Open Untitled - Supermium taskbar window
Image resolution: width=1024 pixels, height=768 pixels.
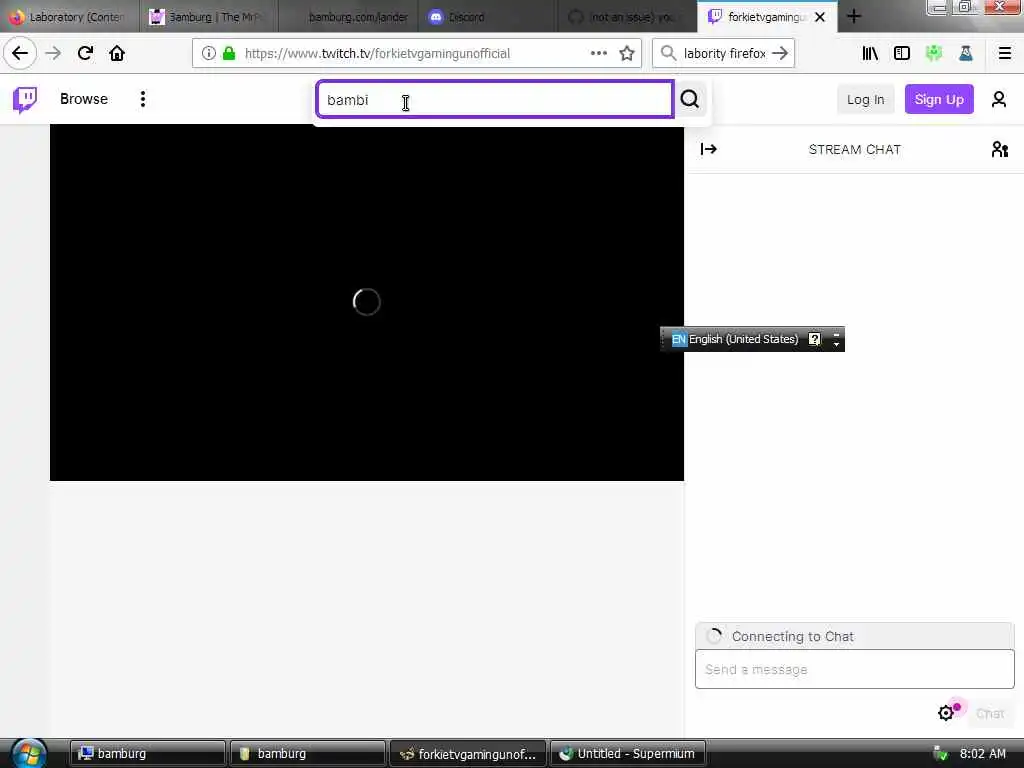[x=628, y=754]
